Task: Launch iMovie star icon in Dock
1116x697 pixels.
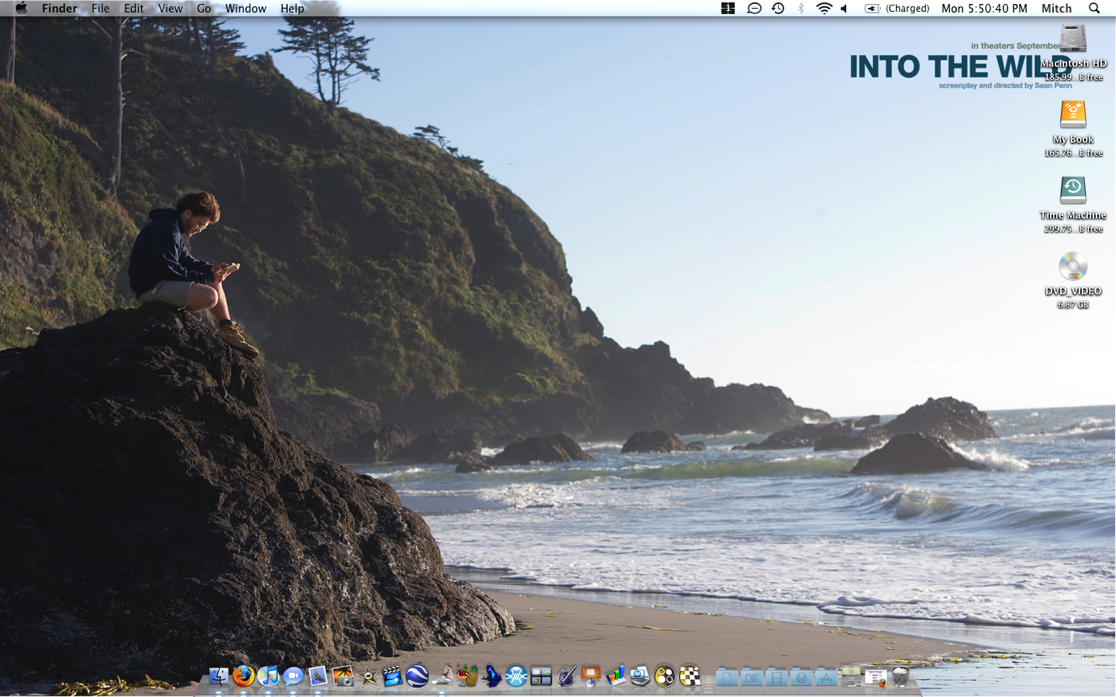Action: point(367,676)
